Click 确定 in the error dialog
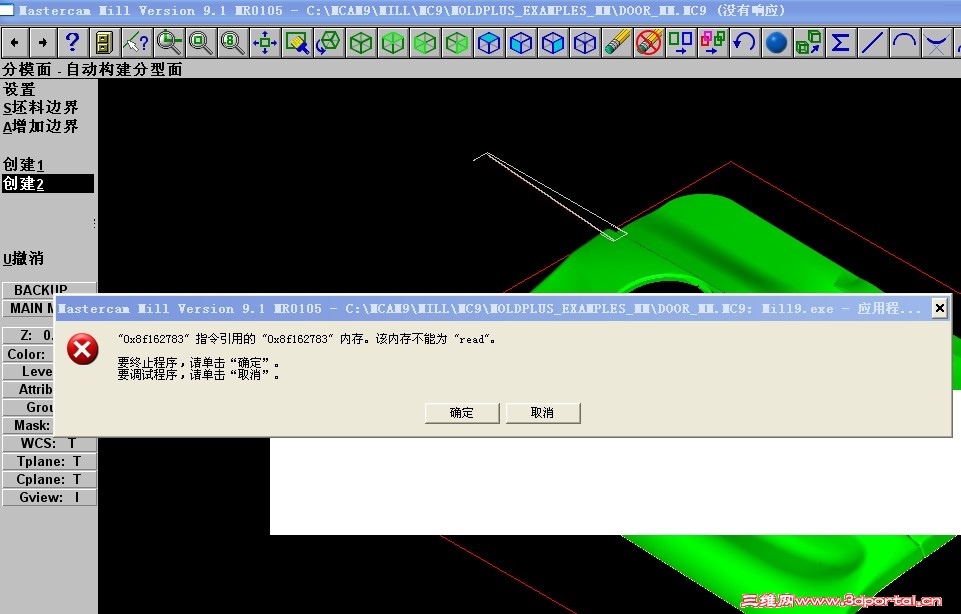This screenshot has height=614, width=961. [462, 413]
